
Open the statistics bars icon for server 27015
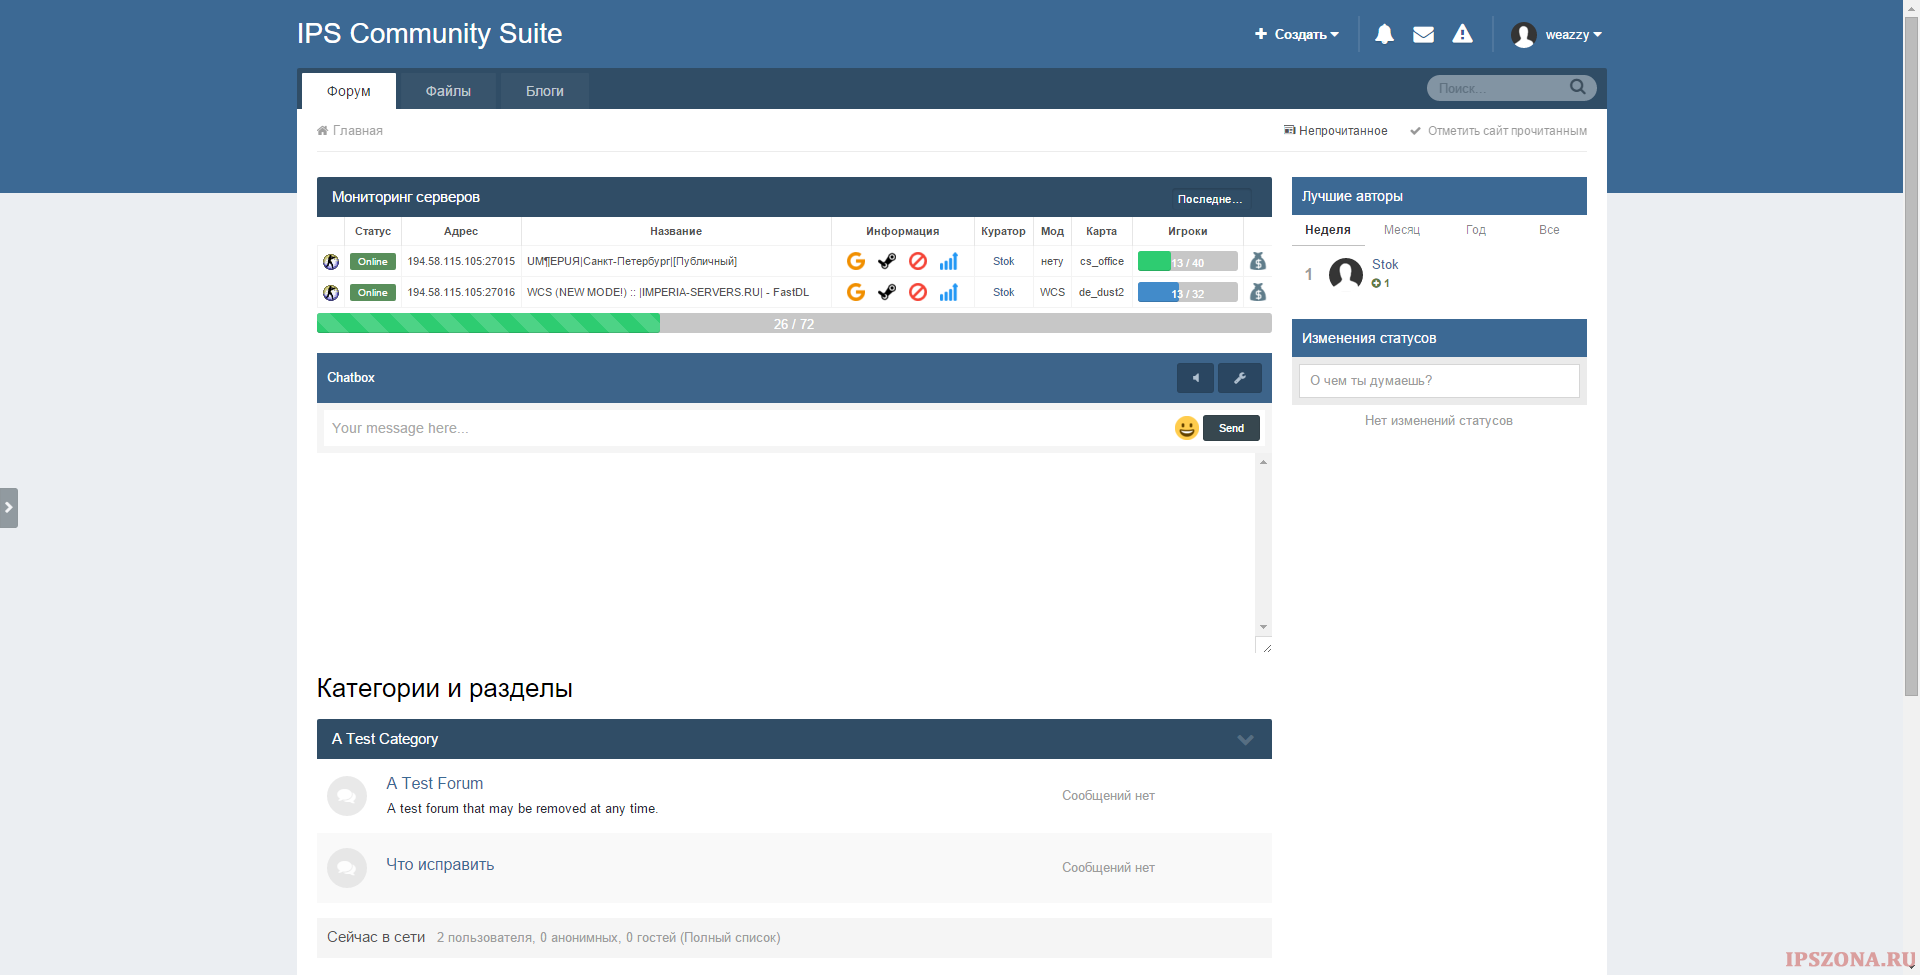point(949,261)
